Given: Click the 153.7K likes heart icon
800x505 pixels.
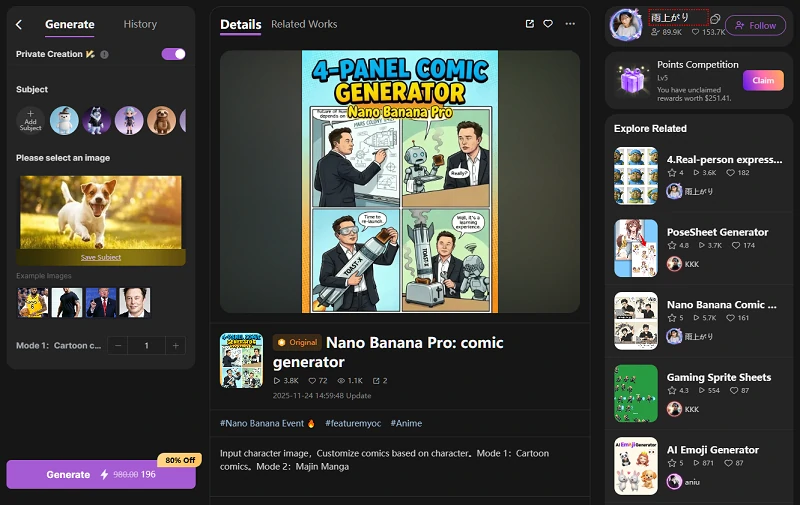Looking at the screenshot, I should (x=695, y=32).
